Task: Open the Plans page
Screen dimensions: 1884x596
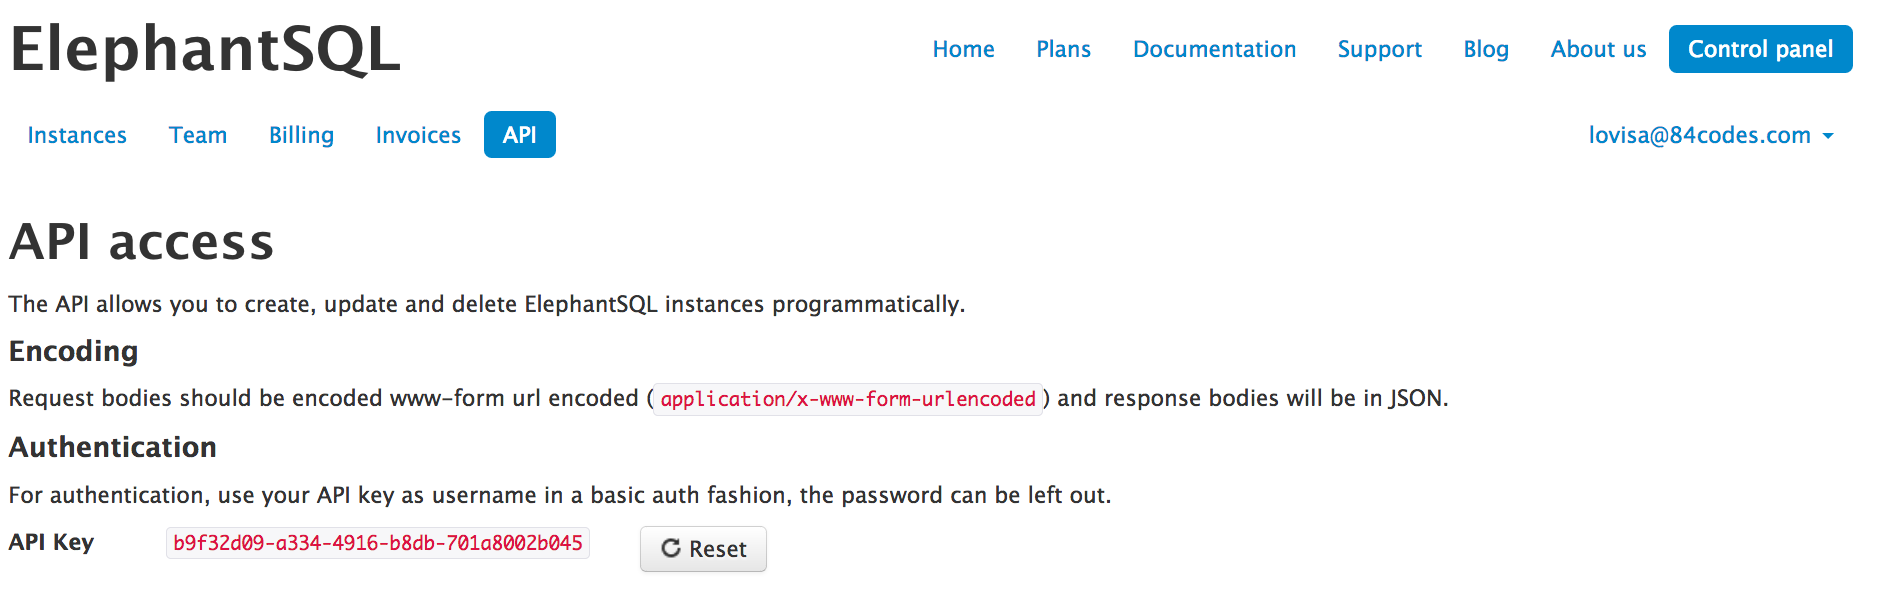Action: pyautogui.click(x=1063, y=49)
